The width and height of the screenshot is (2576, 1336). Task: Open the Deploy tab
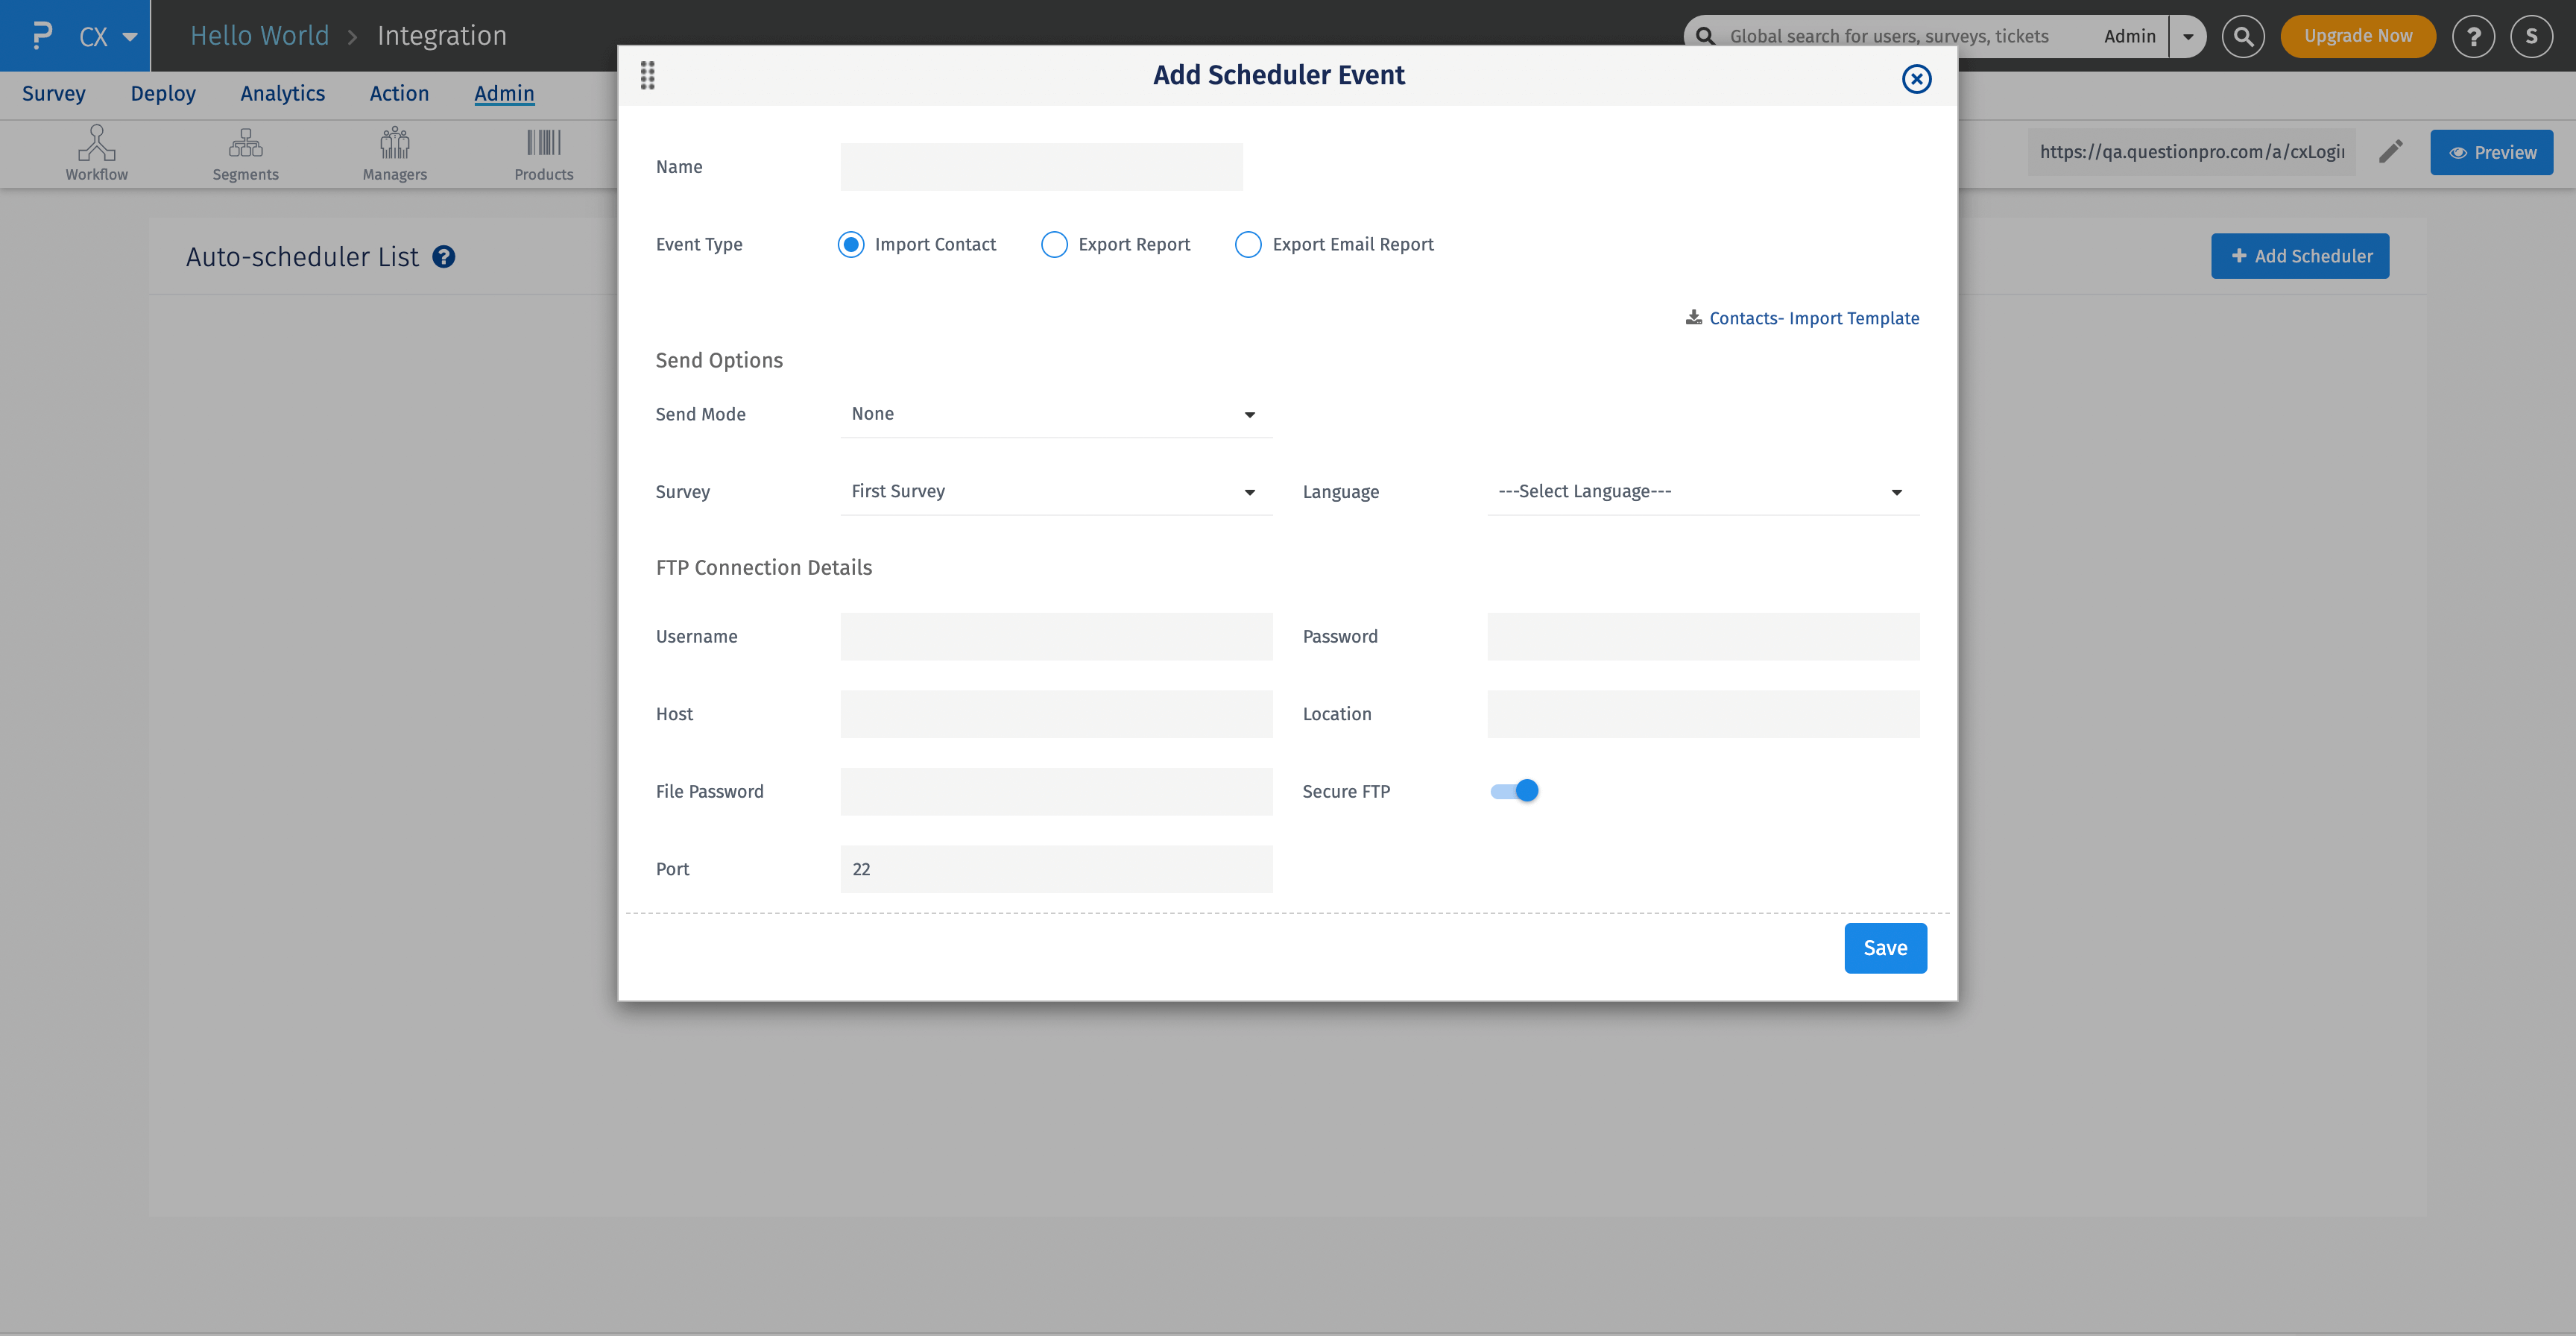pyautogui.click(x=163, y=93)
